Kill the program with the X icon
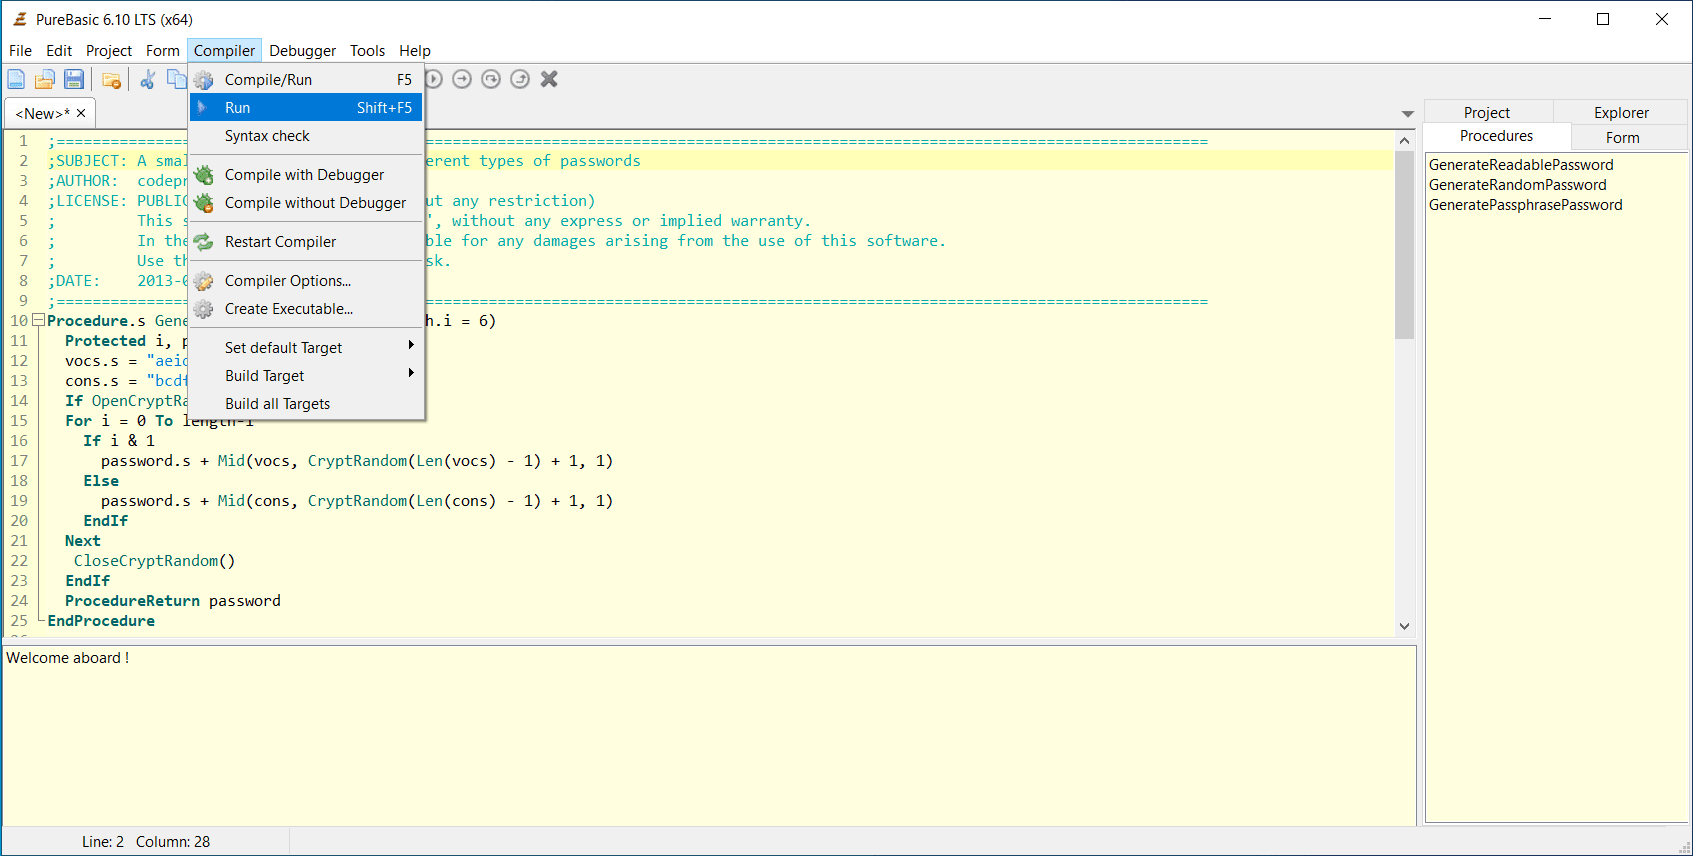 pos(549,79)
